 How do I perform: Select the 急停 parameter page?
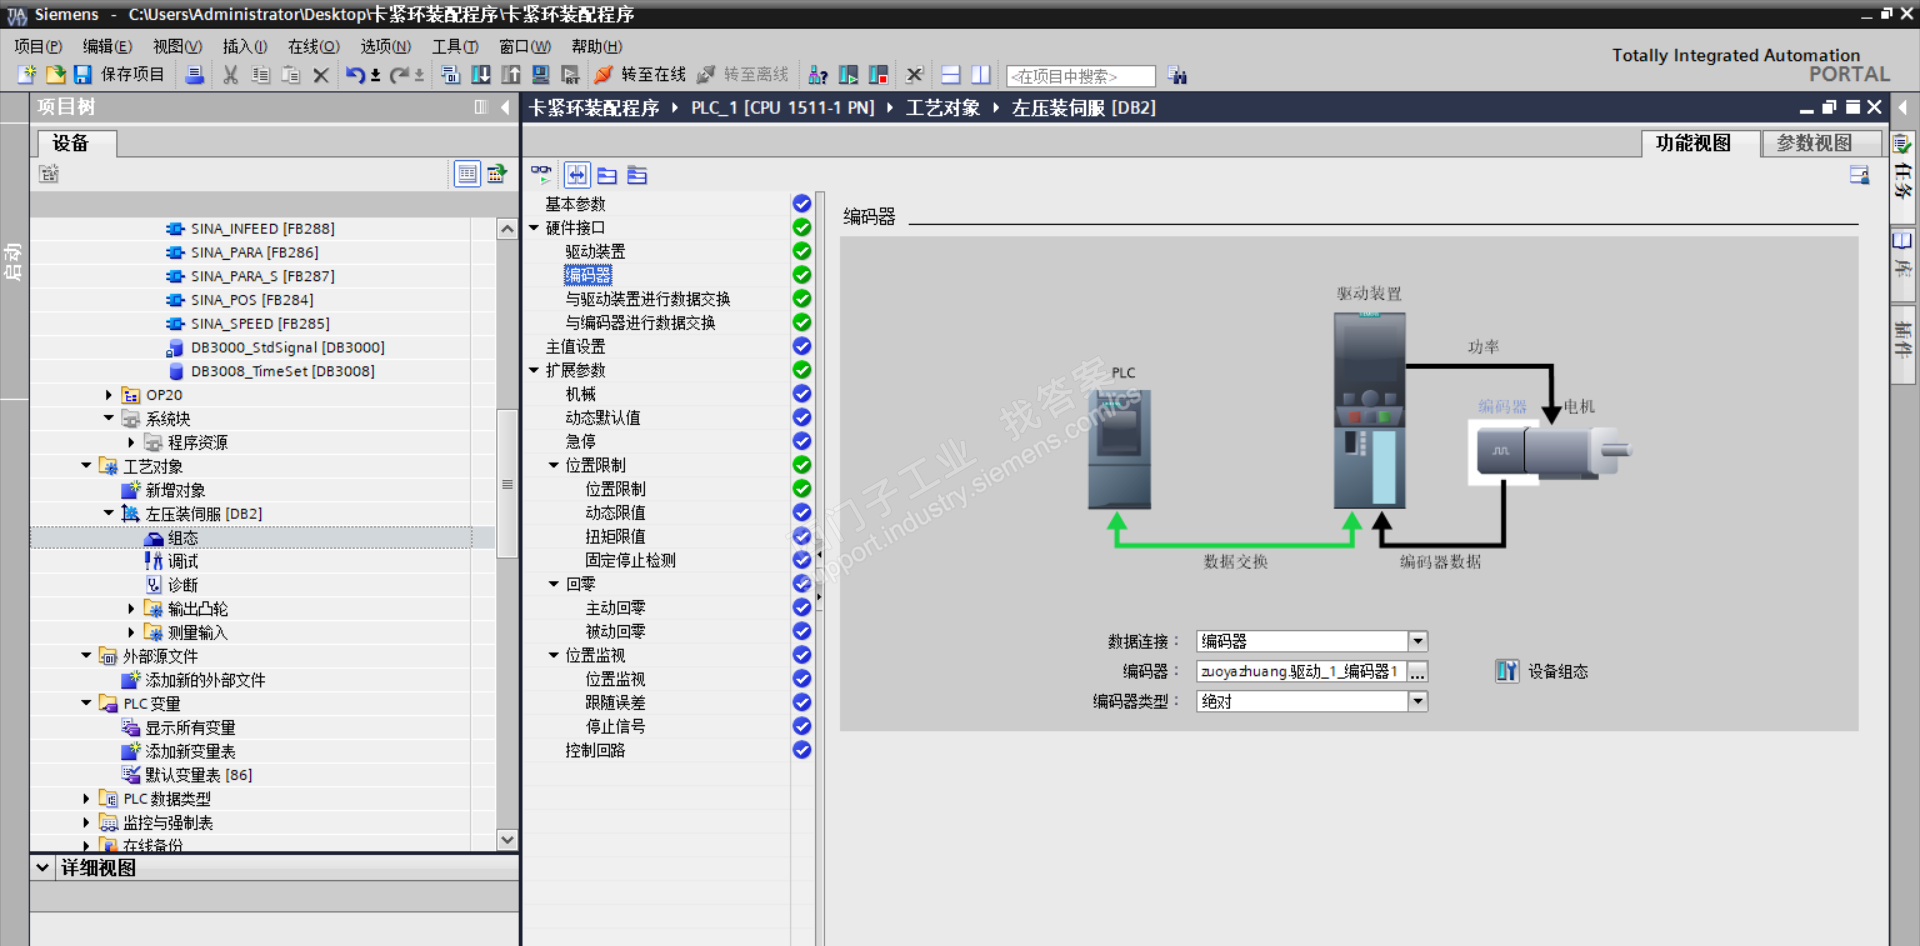tap(580, 442)
